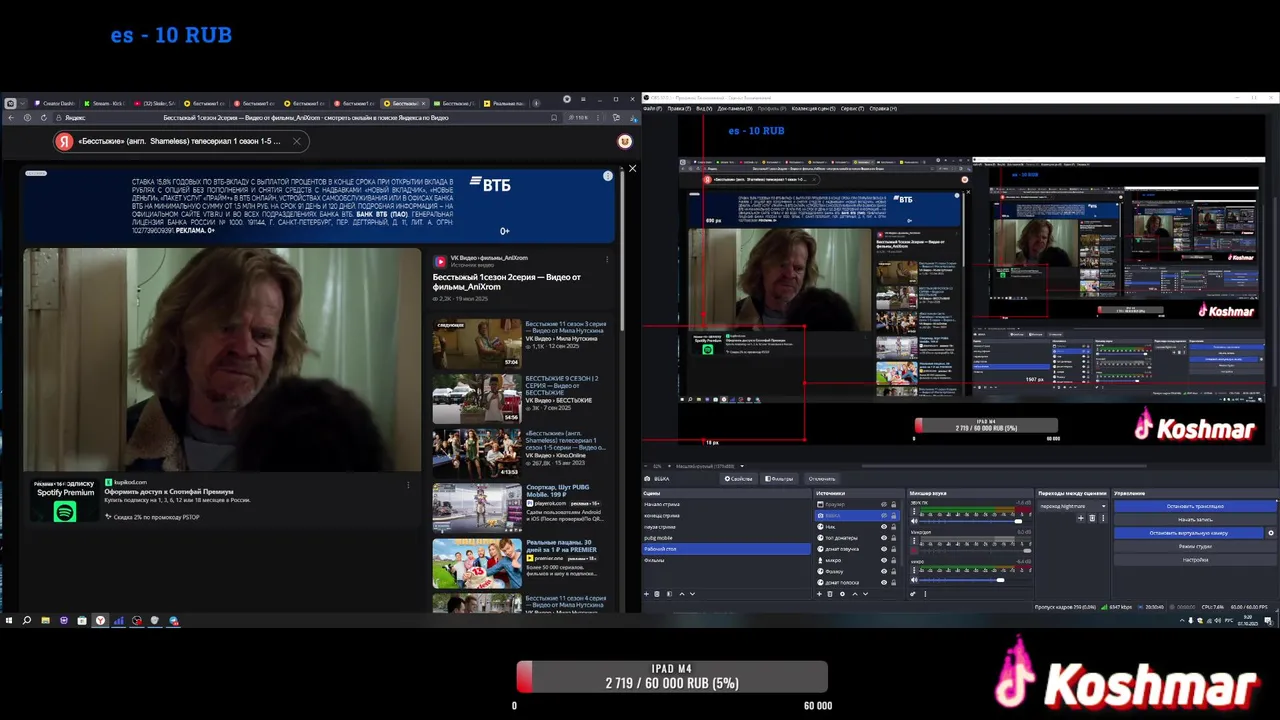Open переход Nightmare transition dropdown
The image size is (1280, 720).
click(x=1073, y=506)
